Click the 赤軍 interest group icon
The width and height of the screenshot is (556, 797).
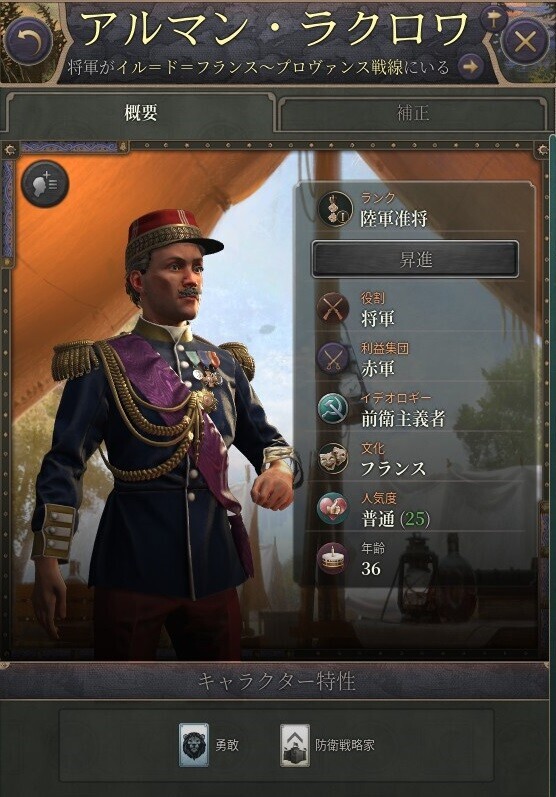[x=333, y=358]
